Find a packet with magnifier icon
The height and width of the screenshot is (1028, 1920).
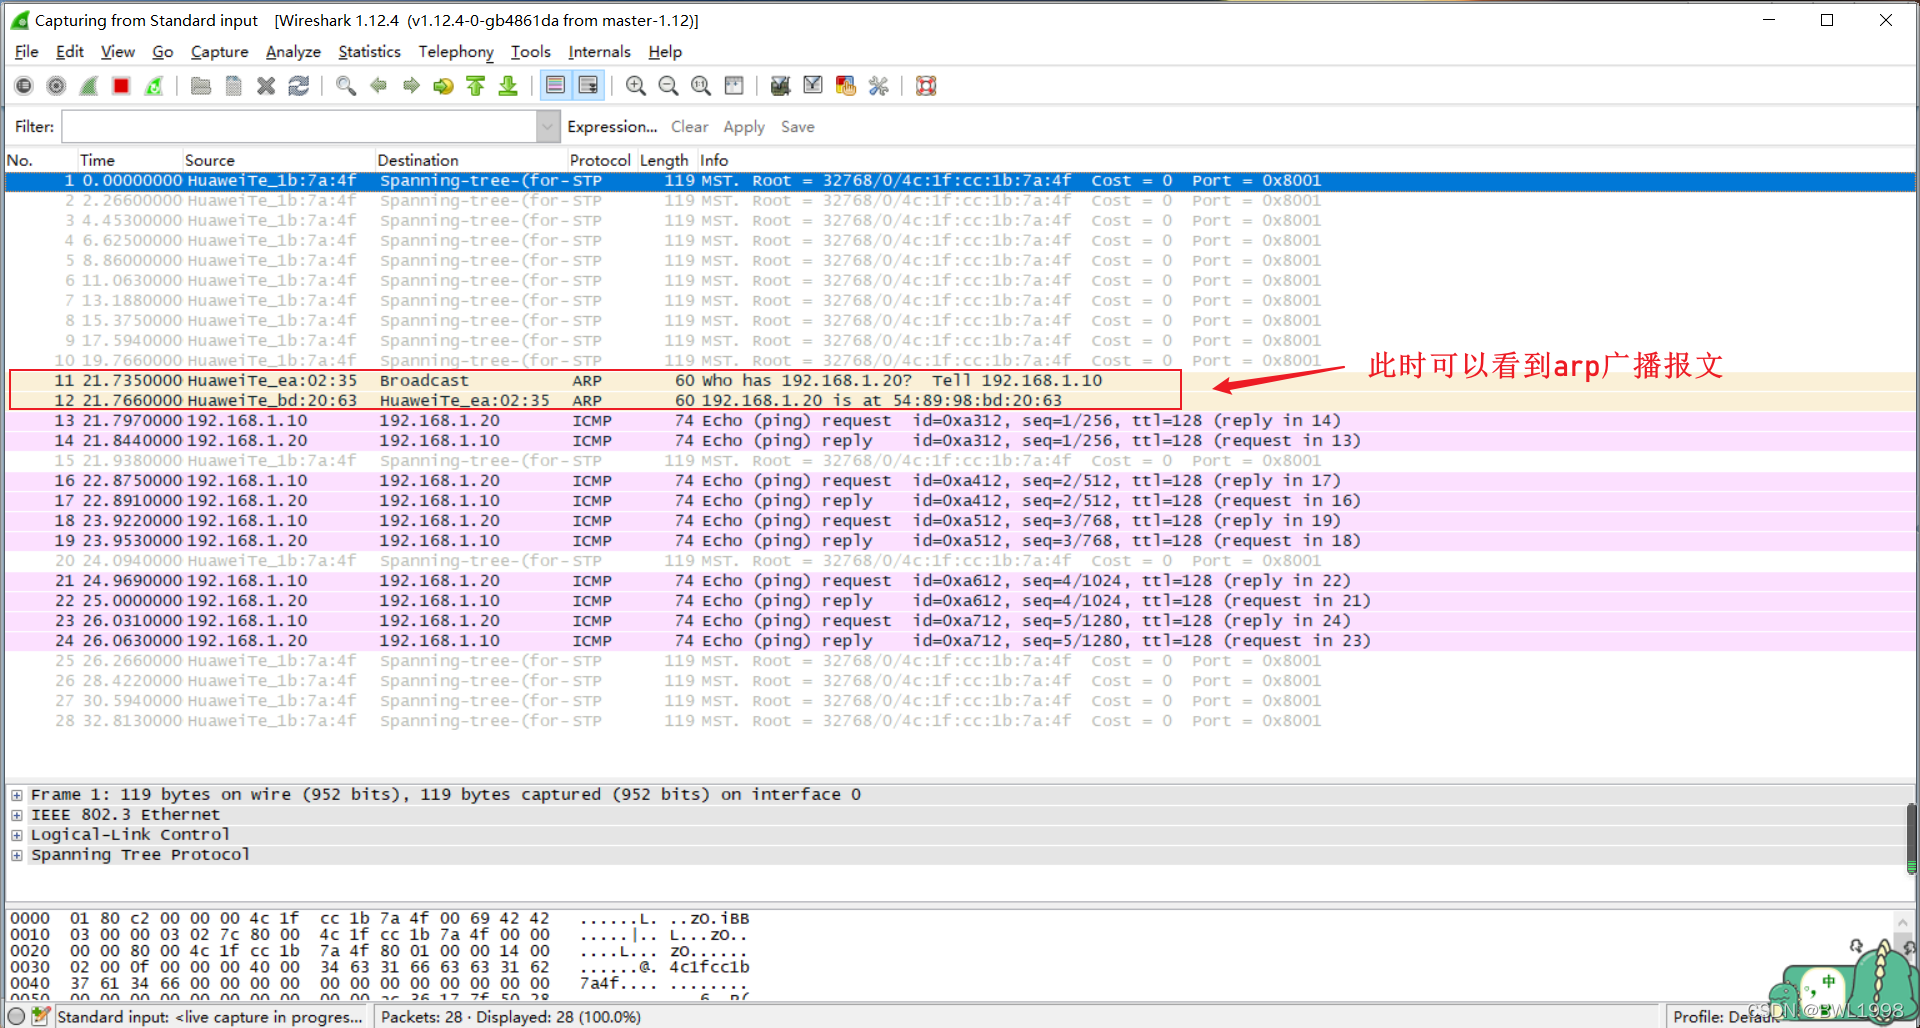tap(346, 86)
